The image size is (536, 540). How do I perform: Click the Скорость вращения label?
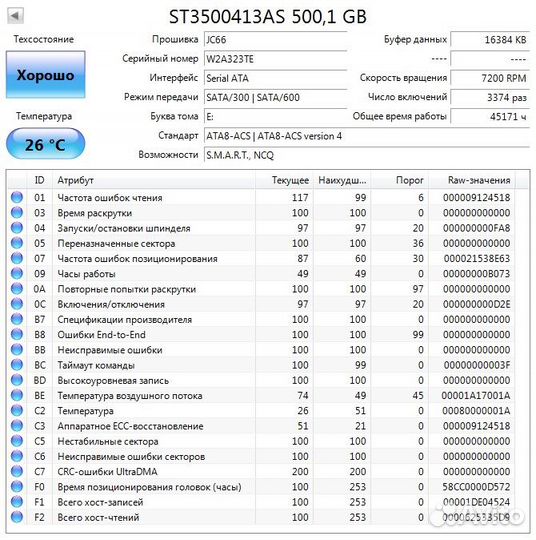click(403, 78)
